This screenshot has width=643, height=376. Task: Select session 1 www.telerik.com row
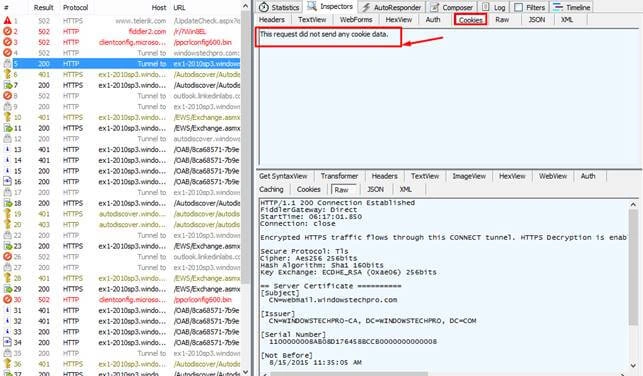(x=121, y=21)
